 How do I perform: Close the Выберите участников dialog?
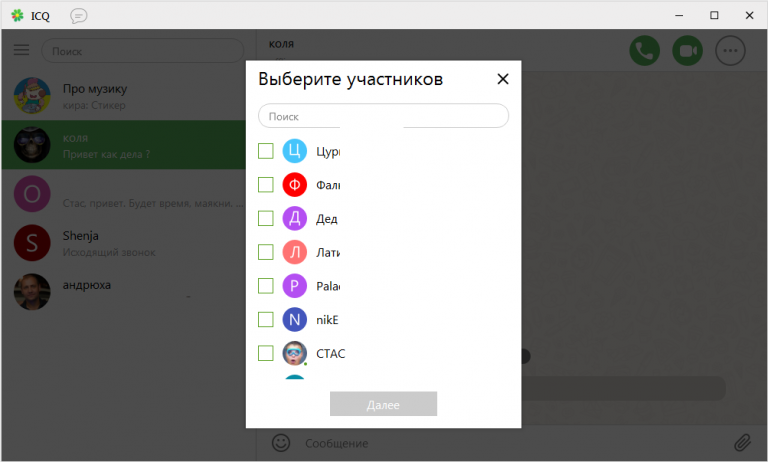click(x=503, y=79)
